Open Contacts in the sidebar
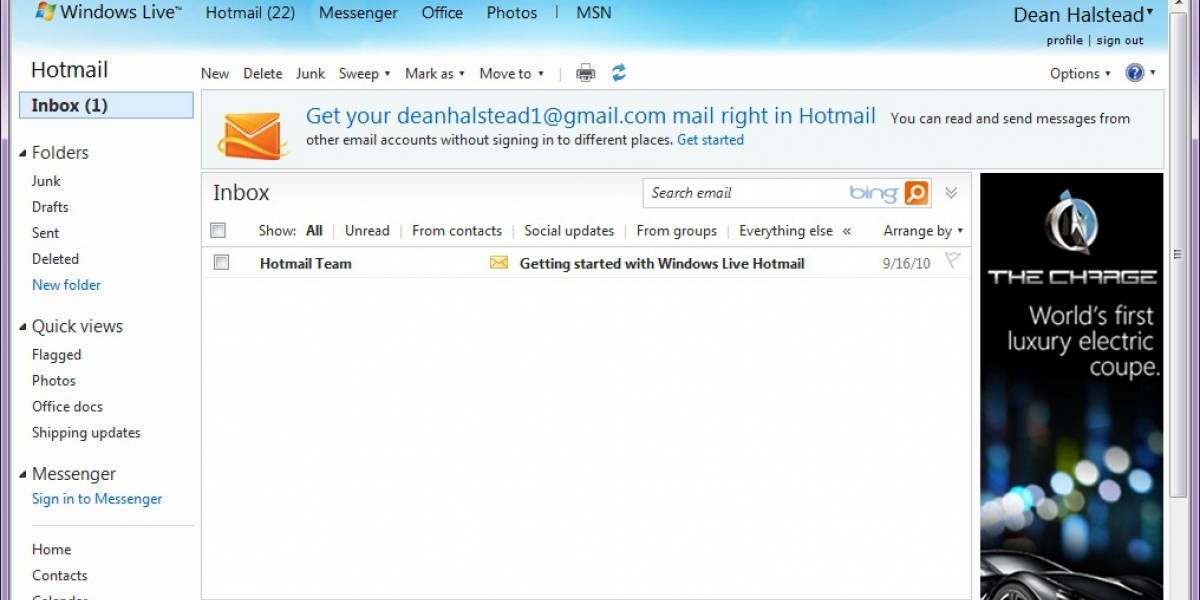 click(x=59, y=576)
